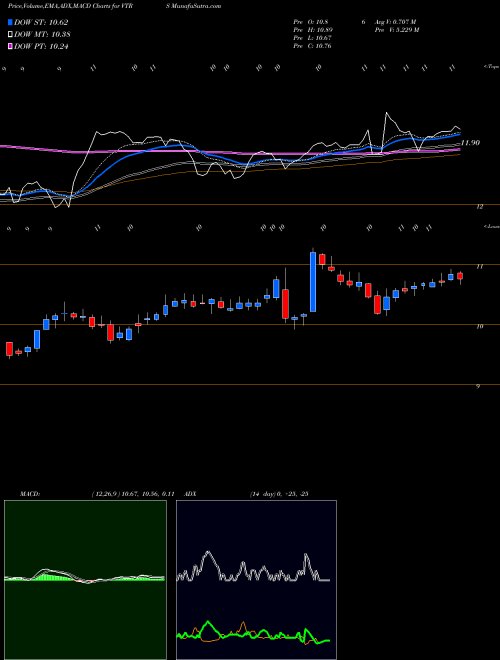Screen dimensions: 500x660
Task: Click the 'Pre H: 10.89' value
Action: (x=314, y=30)
